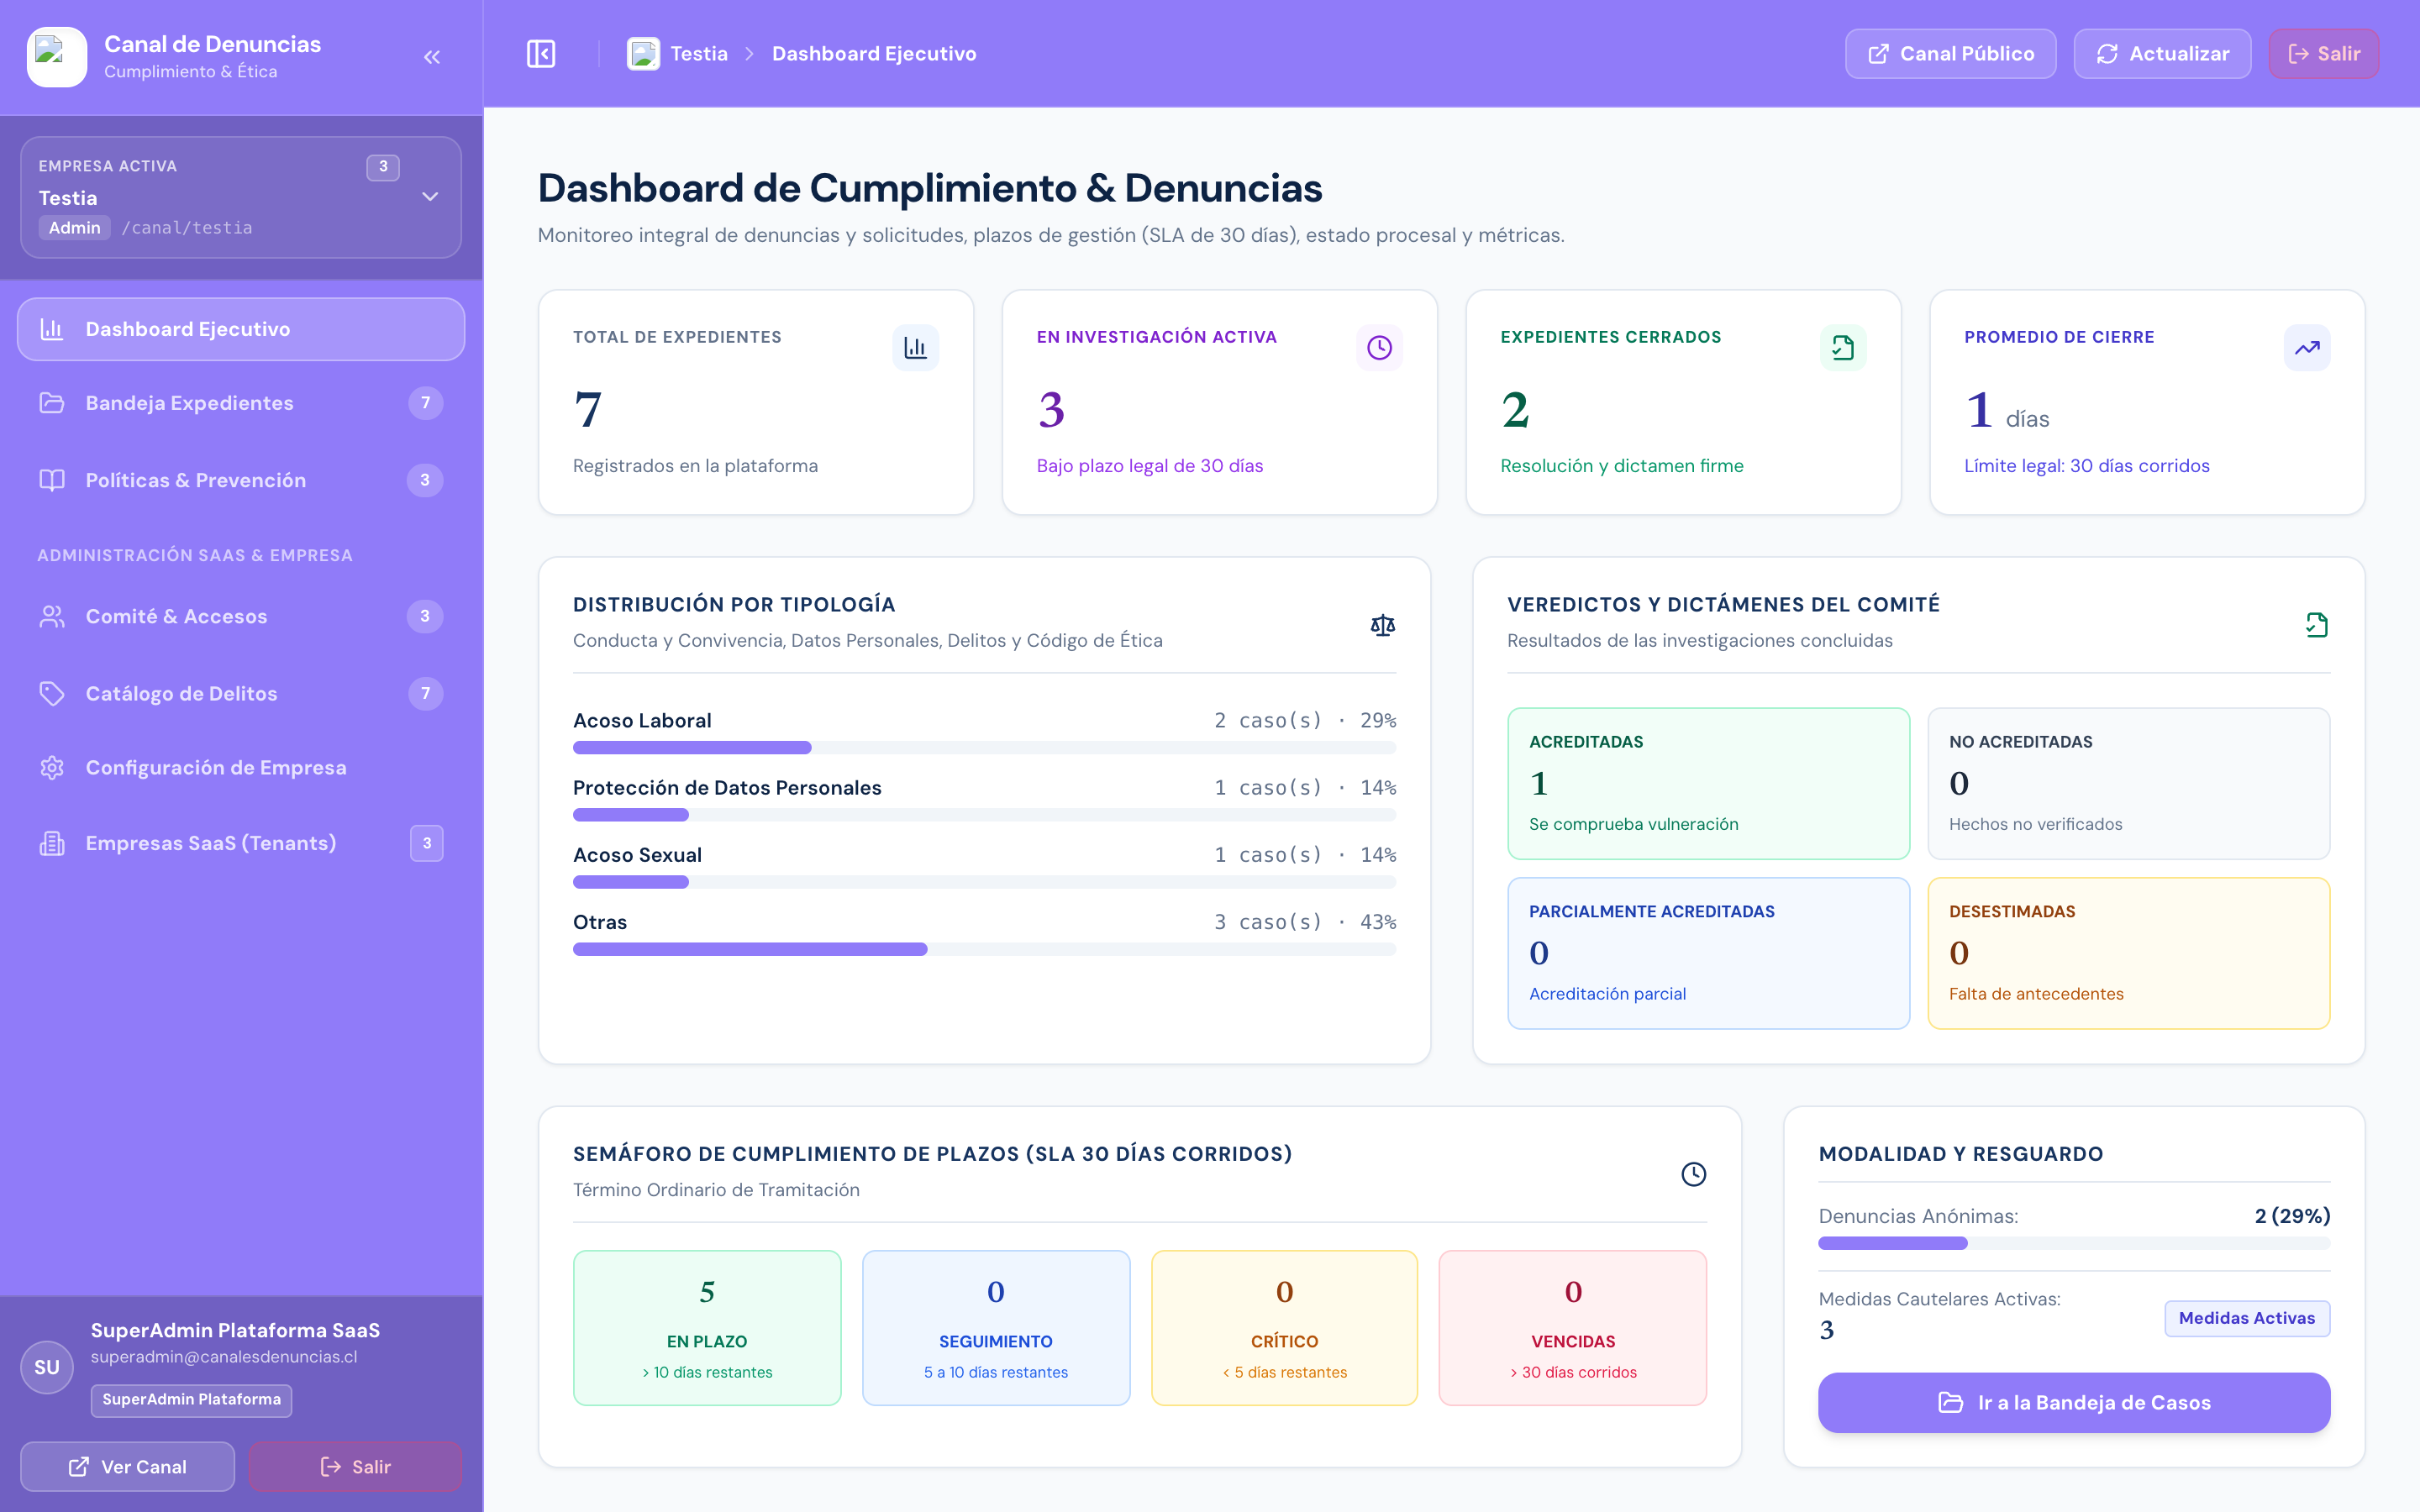Screen dimensions: 2420x1512
Task: Click scales icon in Distribución por Tipología
Action: pos(1382,625)
